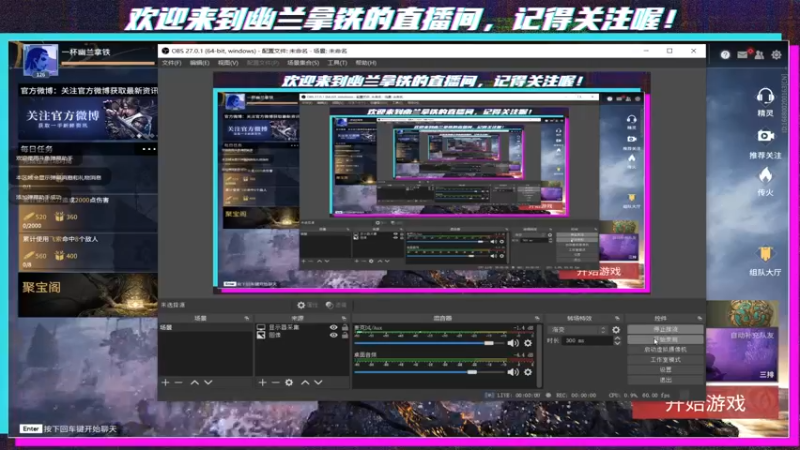Viewport: 800px width, 450px height.
Task: Undock the 转场特效 panel via its header icon
Action: (x=617, y=318)
